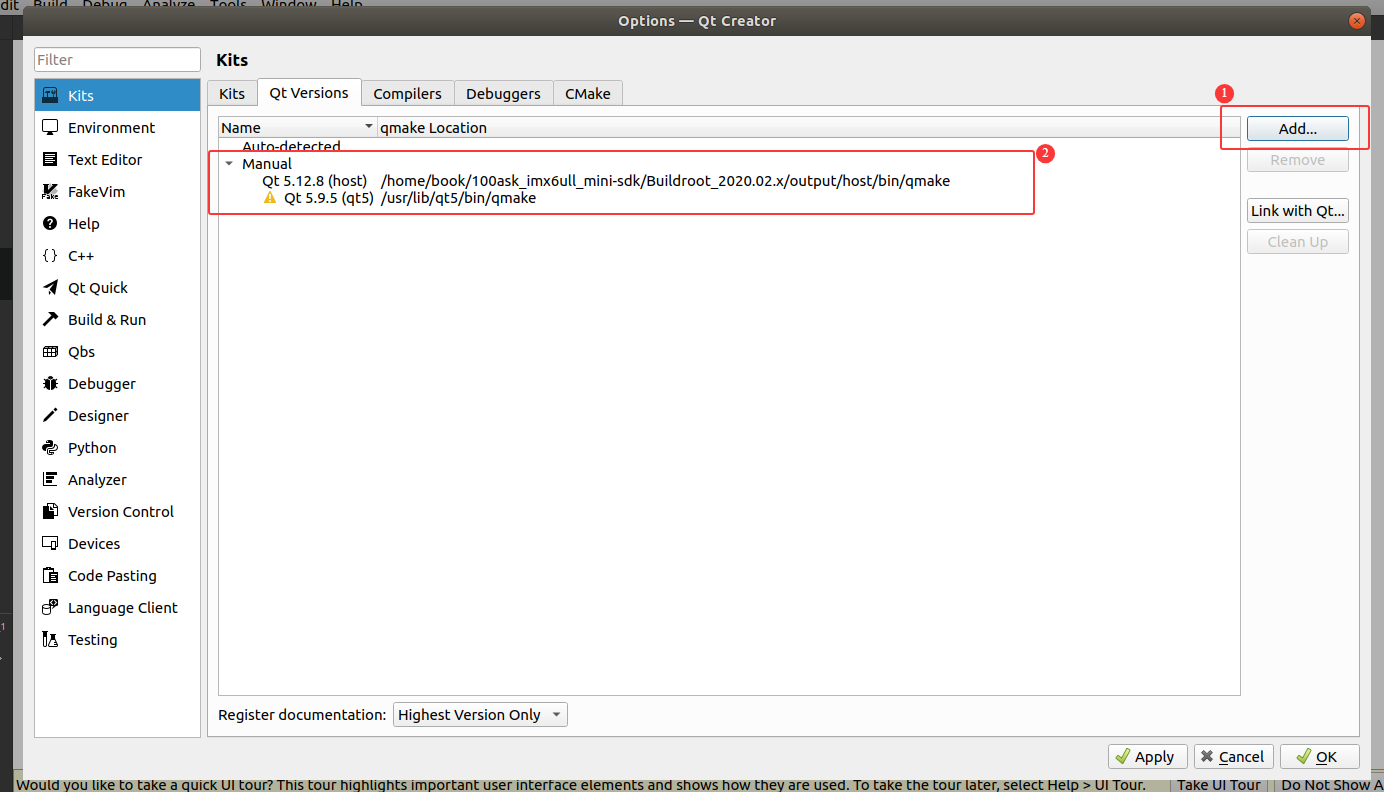This screenshot has width=1384, height=792.
Task: Open the Qbs category icon
Action: click(x=50, y=352)
